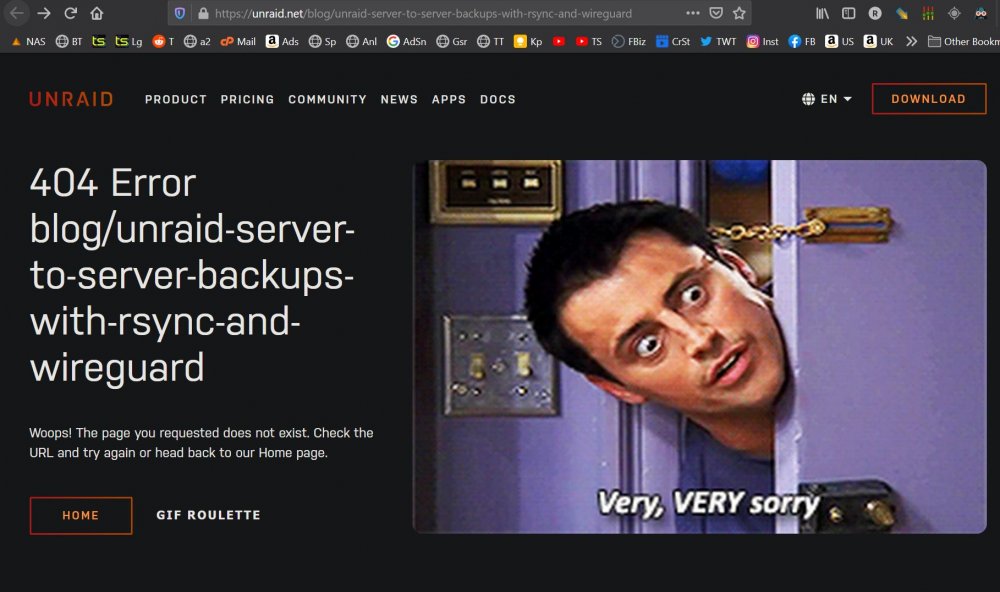This screenshot has width=1000, height=592.
Task: Open the Kp bookmark
Action: 528,41
